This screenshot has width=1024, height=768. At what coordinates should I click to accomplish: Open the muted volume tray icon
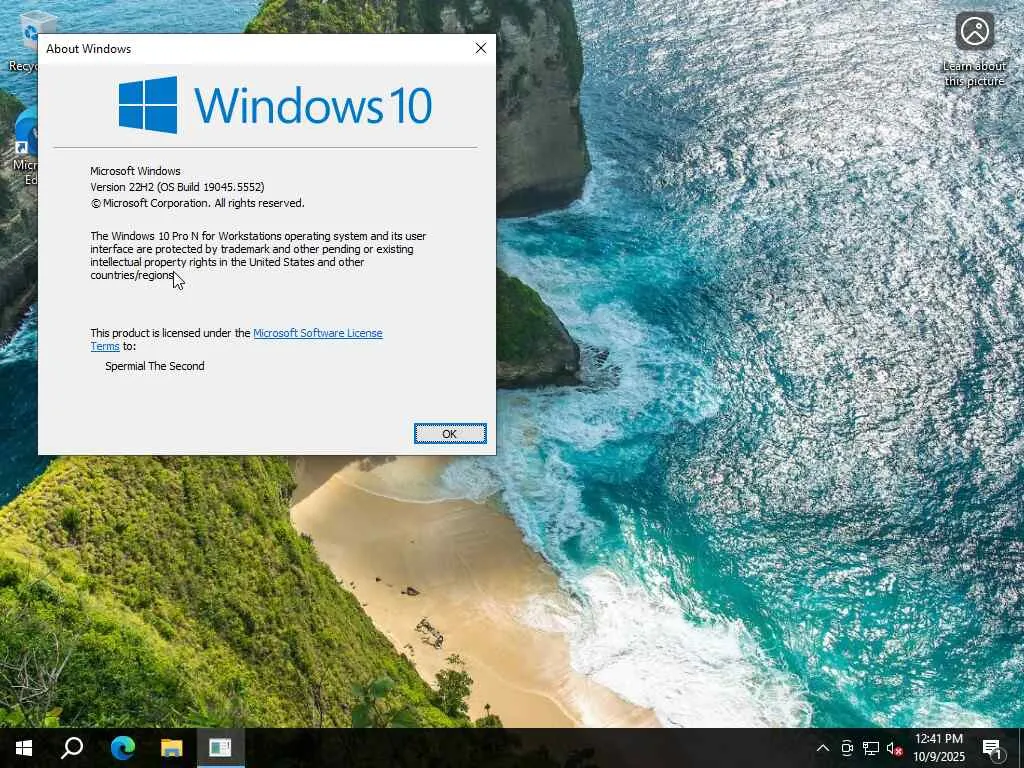(x=894, y=748)
